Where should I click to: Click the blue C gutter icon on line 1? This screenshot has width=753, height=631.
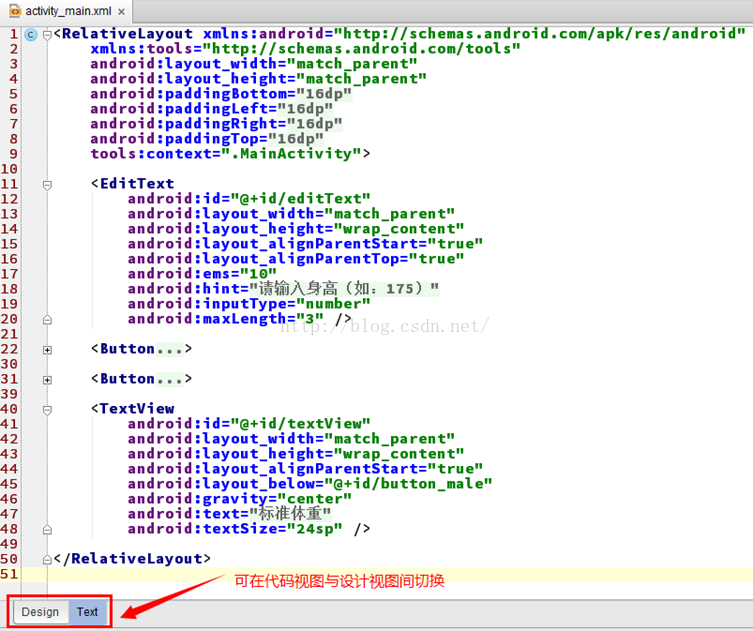pos(31,35)
